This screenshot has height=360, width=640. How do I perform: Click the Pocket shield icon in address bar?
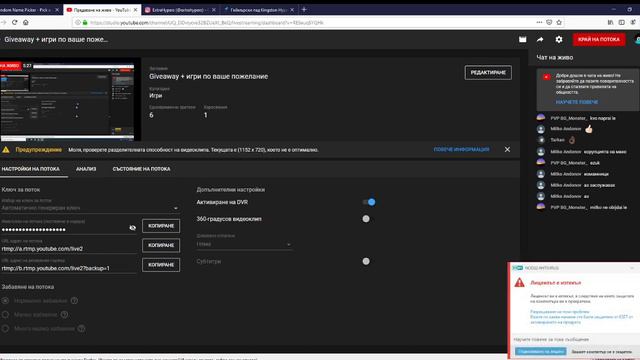click(549, 22)
